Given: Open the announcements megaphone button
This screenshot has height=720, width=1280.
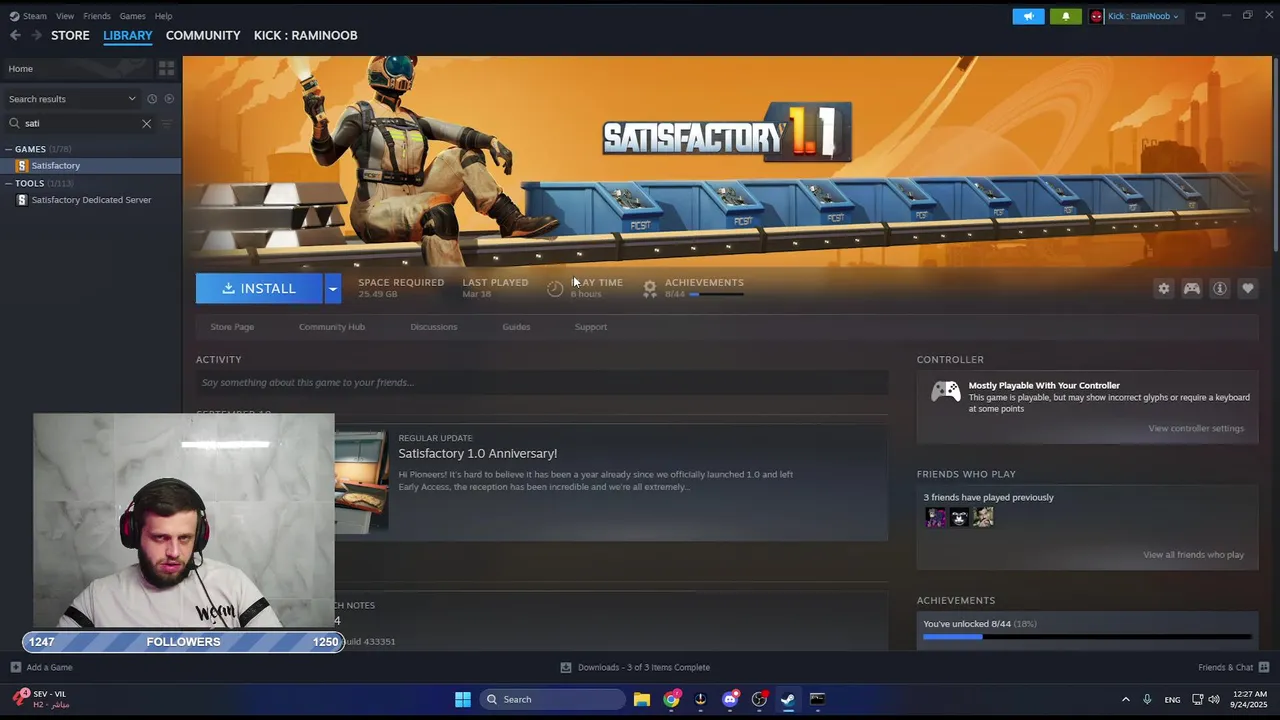Looking at the screenshot, I should click(1028, 16).
